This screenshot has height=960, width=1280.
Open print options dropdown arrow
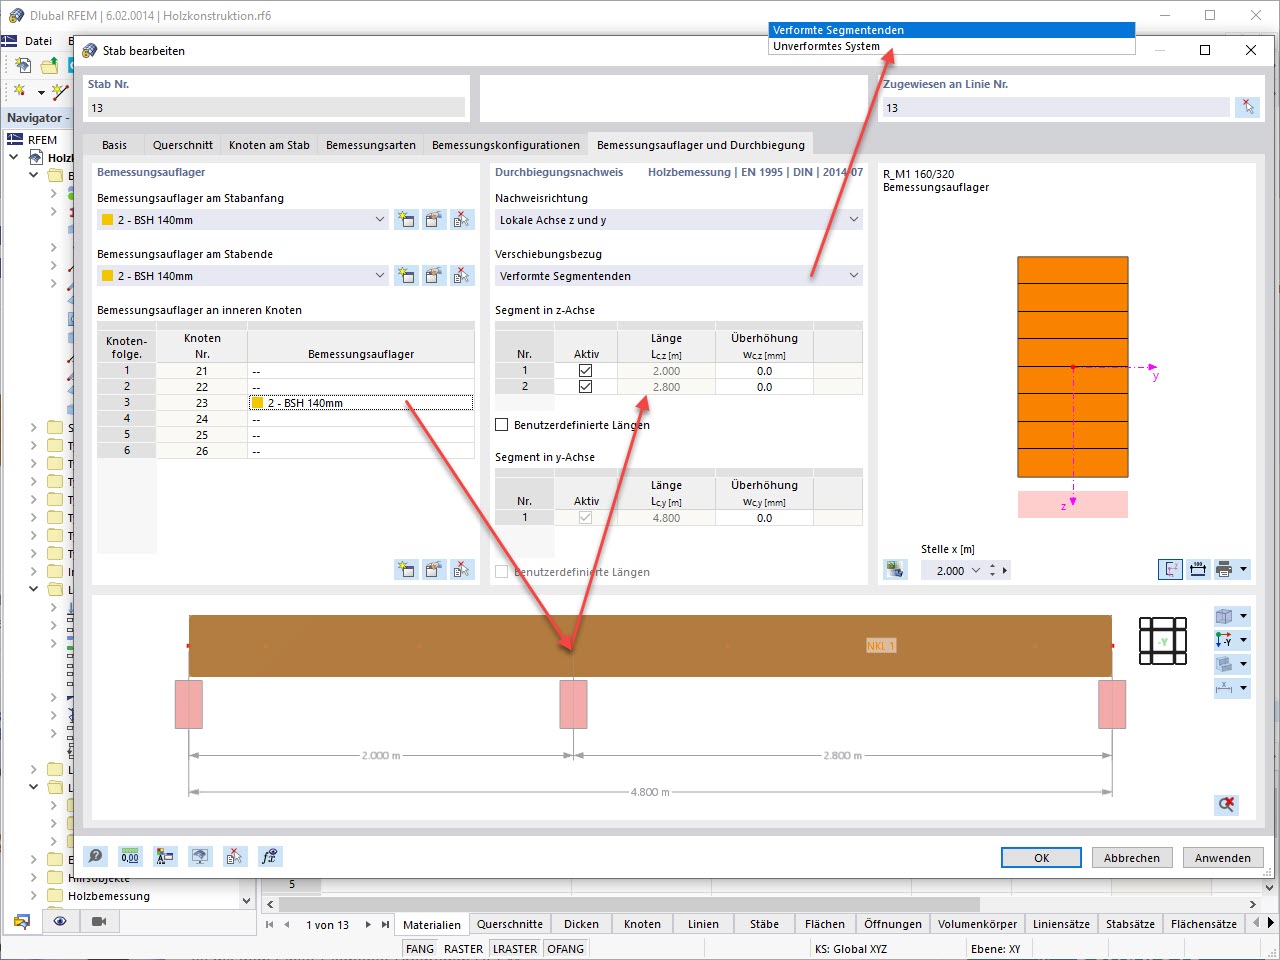(x=1244, y=570)
